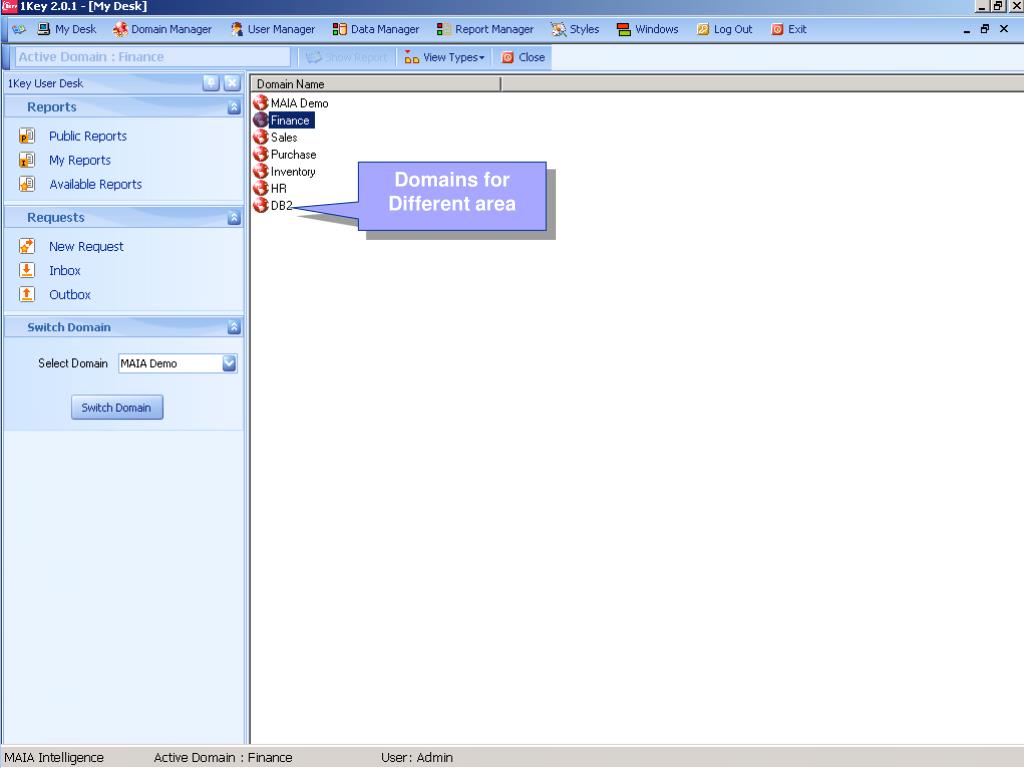Collapse the Switch Domain panel section
This screenshot has width=1024, height=768.
233,327
